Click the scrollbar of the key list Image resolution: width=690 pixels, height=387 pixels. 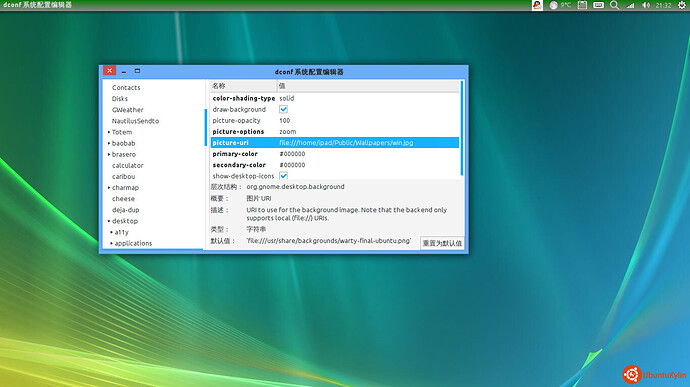pyautogui.click(x=462, y=128)
